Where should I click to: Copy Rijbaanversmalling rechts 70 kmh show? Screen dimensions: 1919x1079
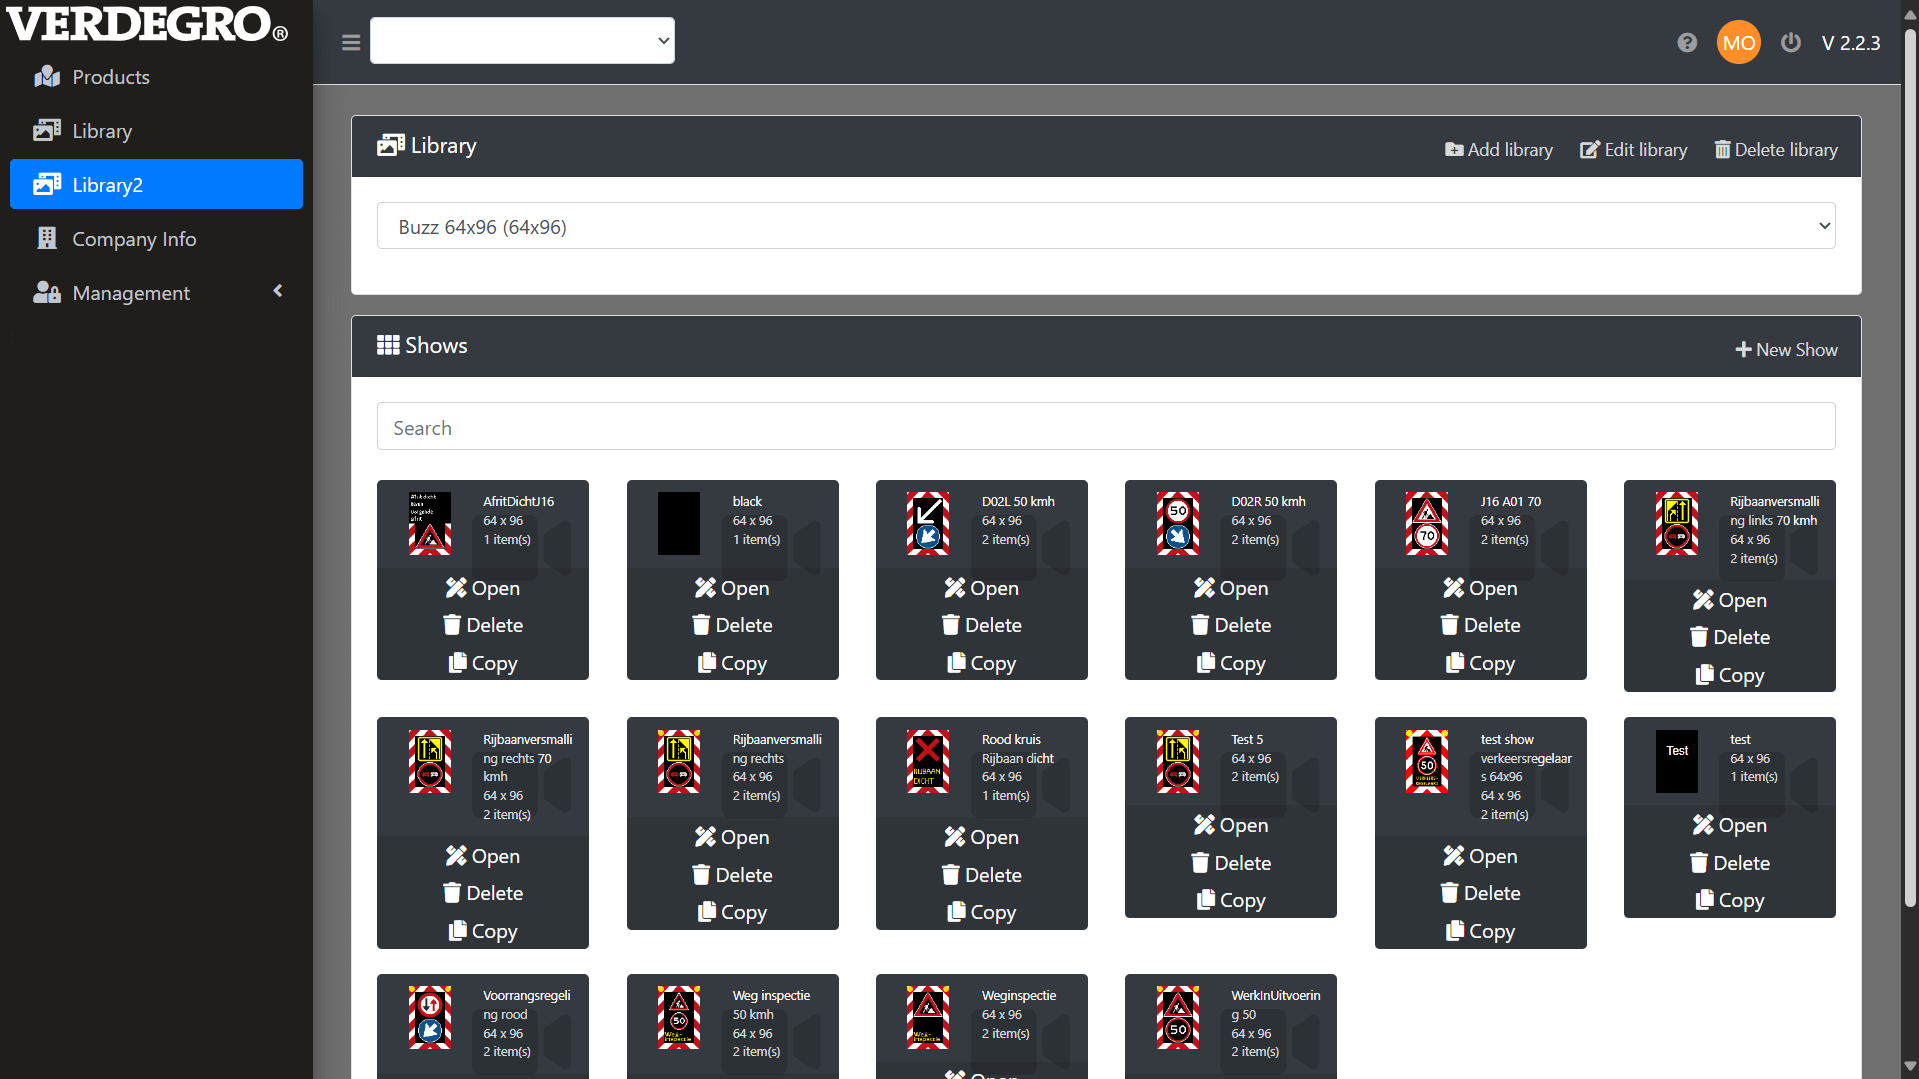click(x=483, y=931)
